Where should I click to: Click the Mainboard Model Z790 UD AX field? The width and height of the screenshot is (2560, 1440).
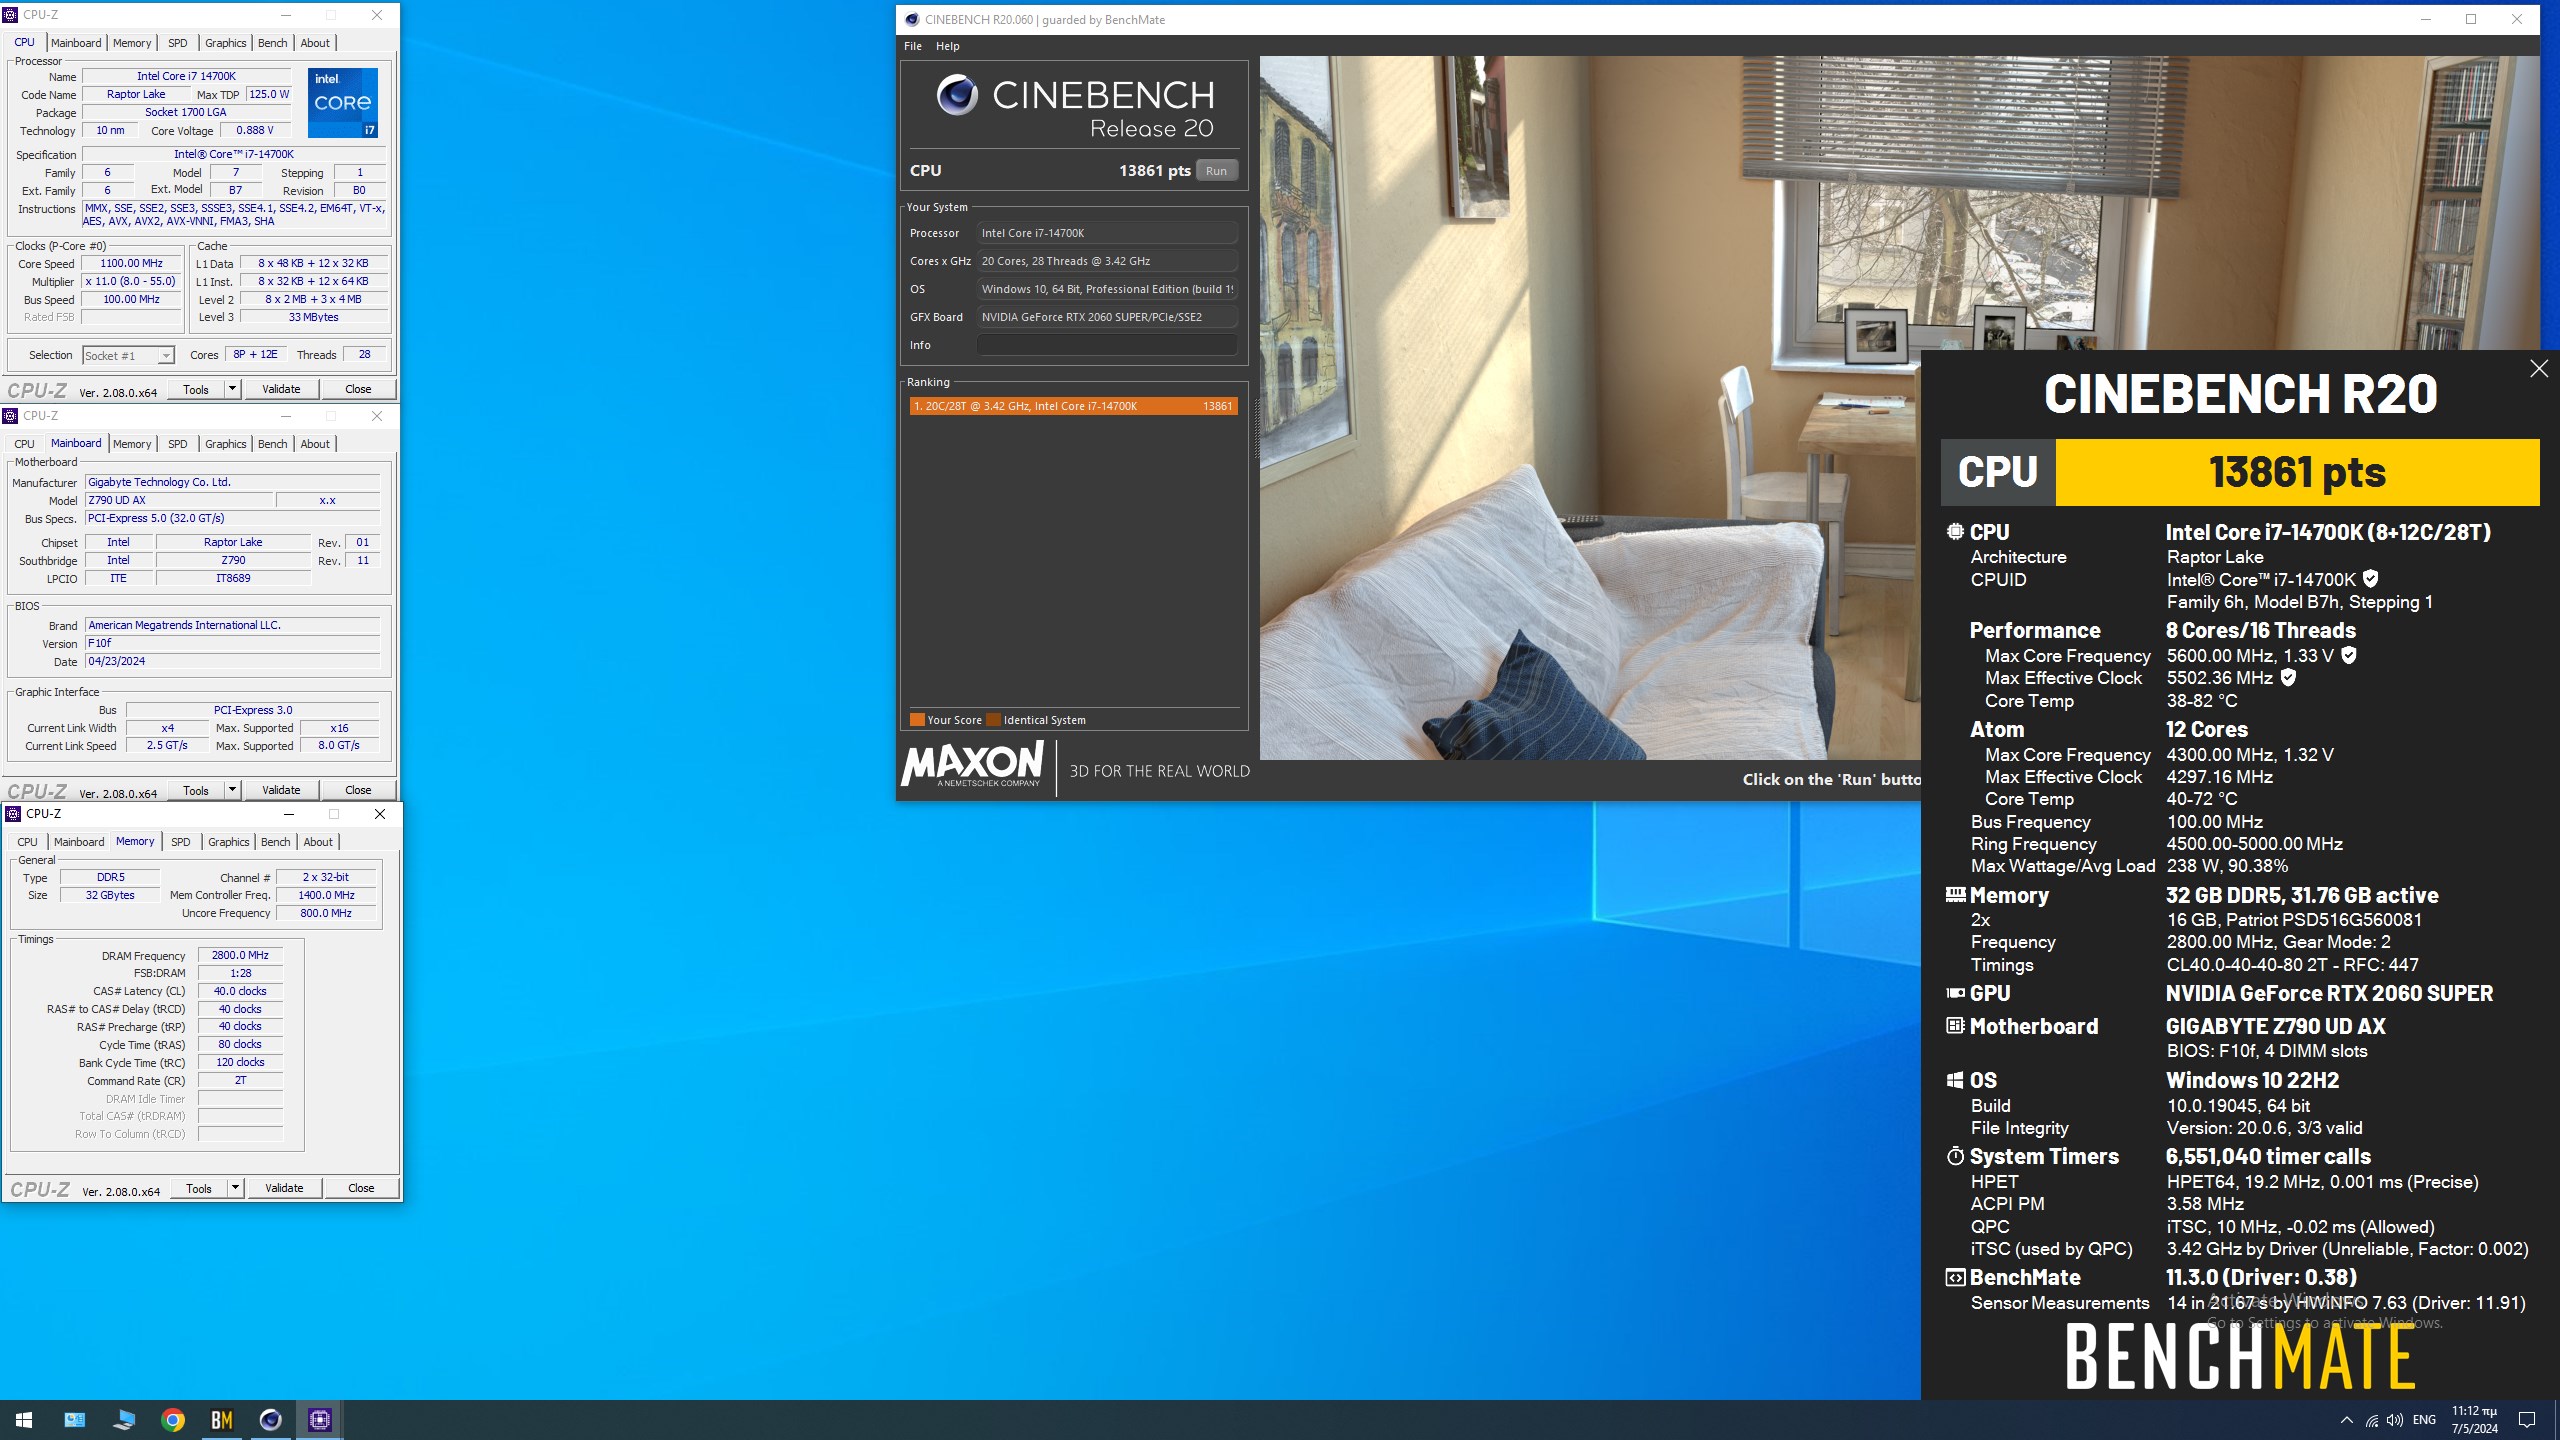coord(179,500)
